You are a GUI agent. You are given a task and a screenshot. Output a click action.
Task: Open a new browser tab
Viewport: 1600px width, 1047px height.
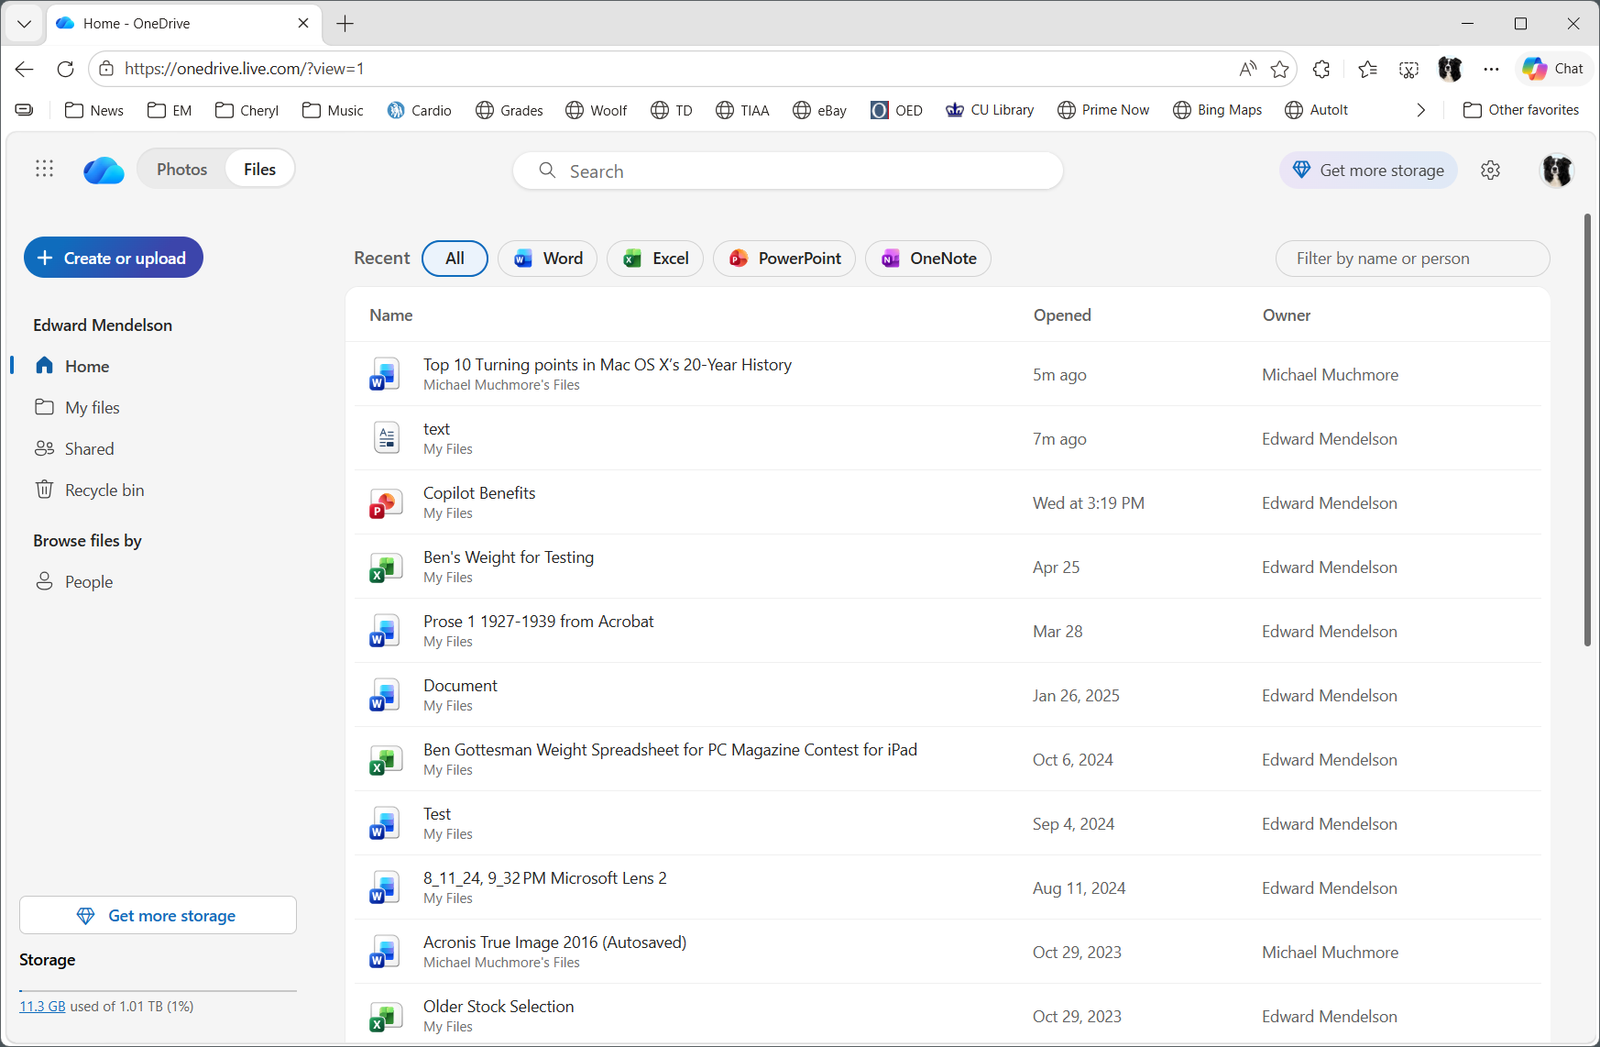[x=345, y=23]
